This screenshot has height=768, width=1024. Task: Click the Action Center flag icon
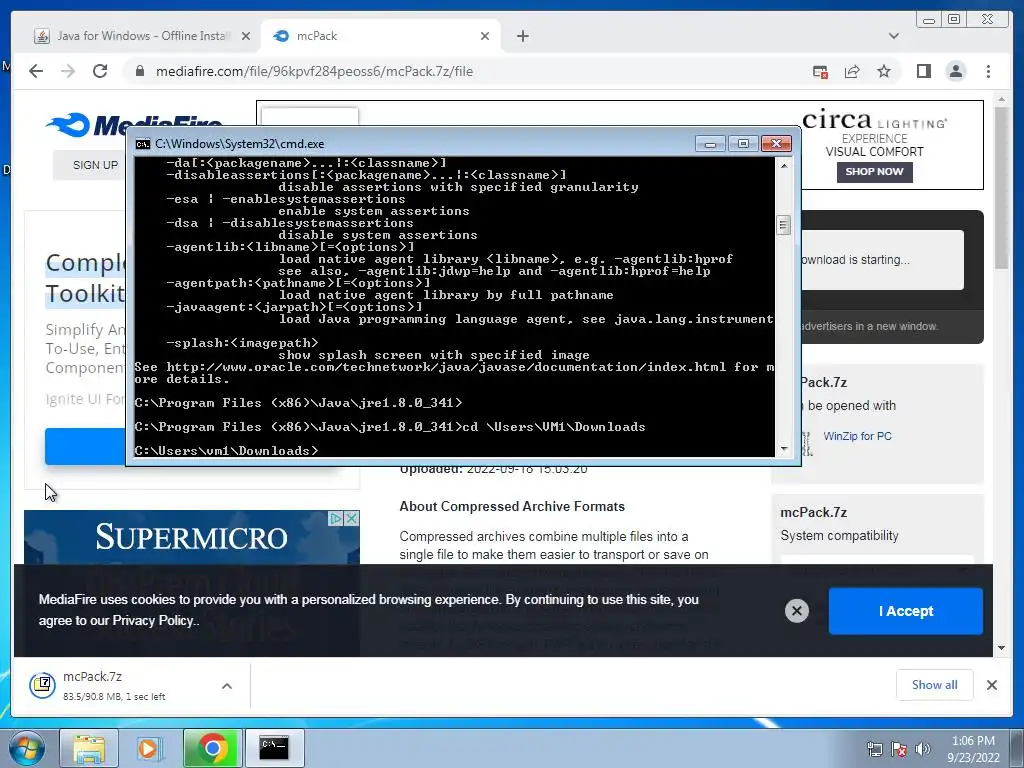pyautogui.click(x=899, y=749)
